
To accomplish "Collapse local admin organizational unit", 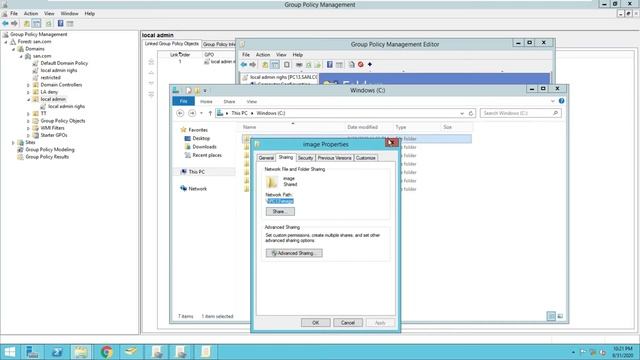I will [x=28, y=99].
